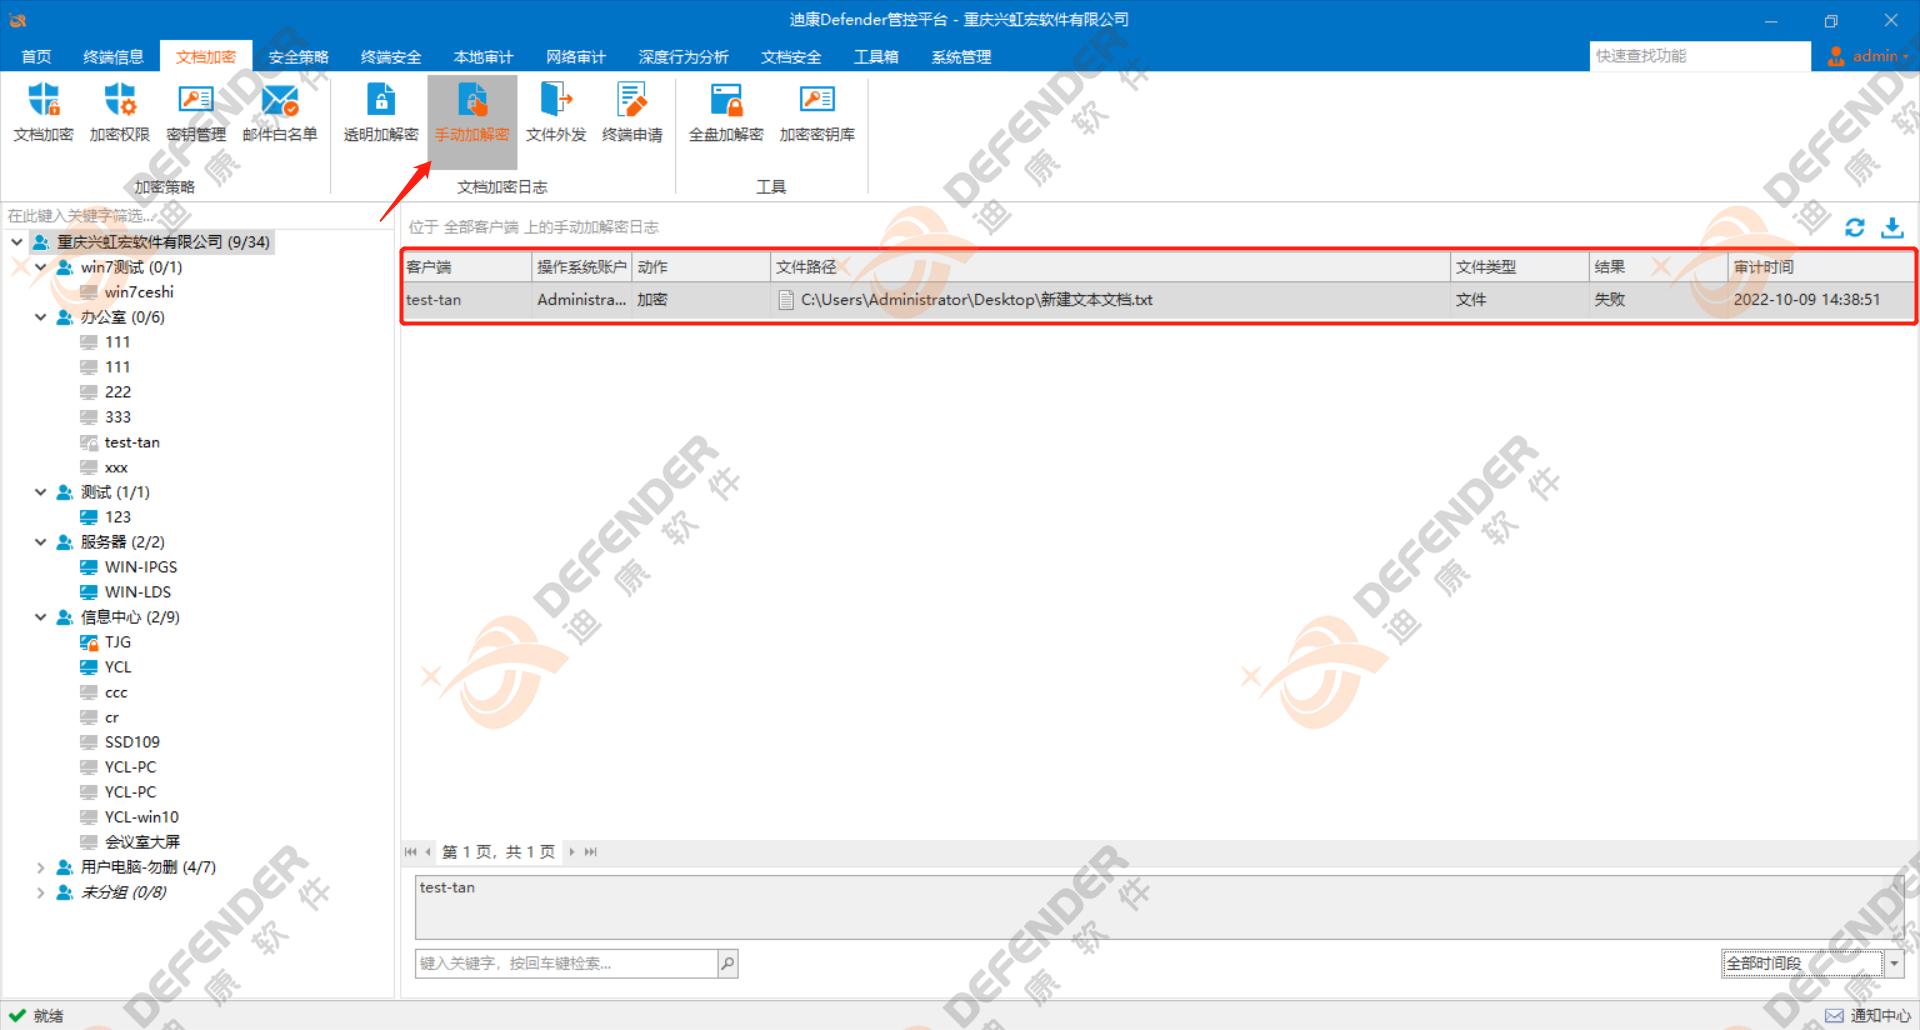This screenshot has height=1030, width=1920.
Task: Open the 透明加解密 log
Action: 381,112
